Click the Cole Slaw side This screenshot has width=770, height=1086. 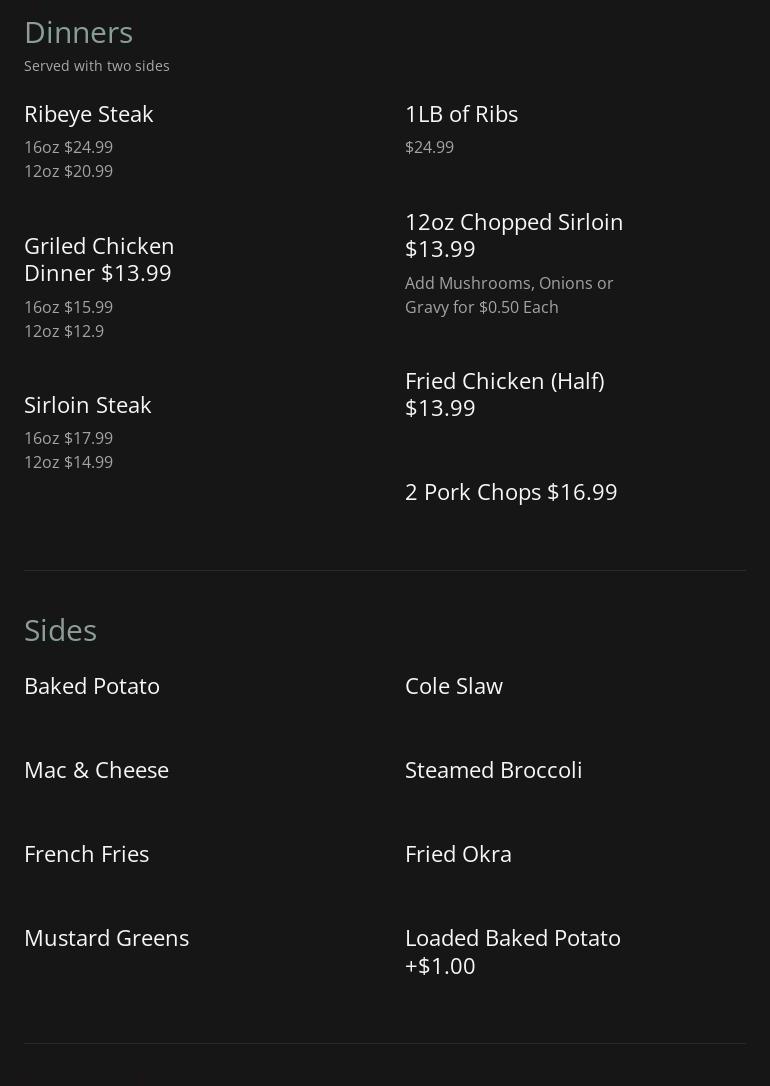[453, 686]
